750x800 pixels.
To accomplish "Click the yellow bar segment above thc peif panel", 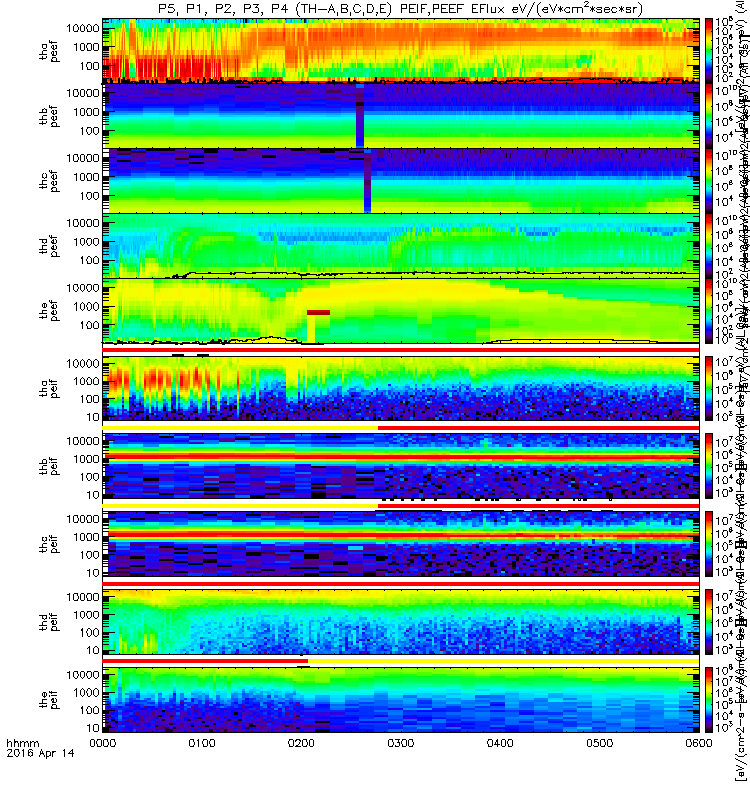I will tap(240, 506).
